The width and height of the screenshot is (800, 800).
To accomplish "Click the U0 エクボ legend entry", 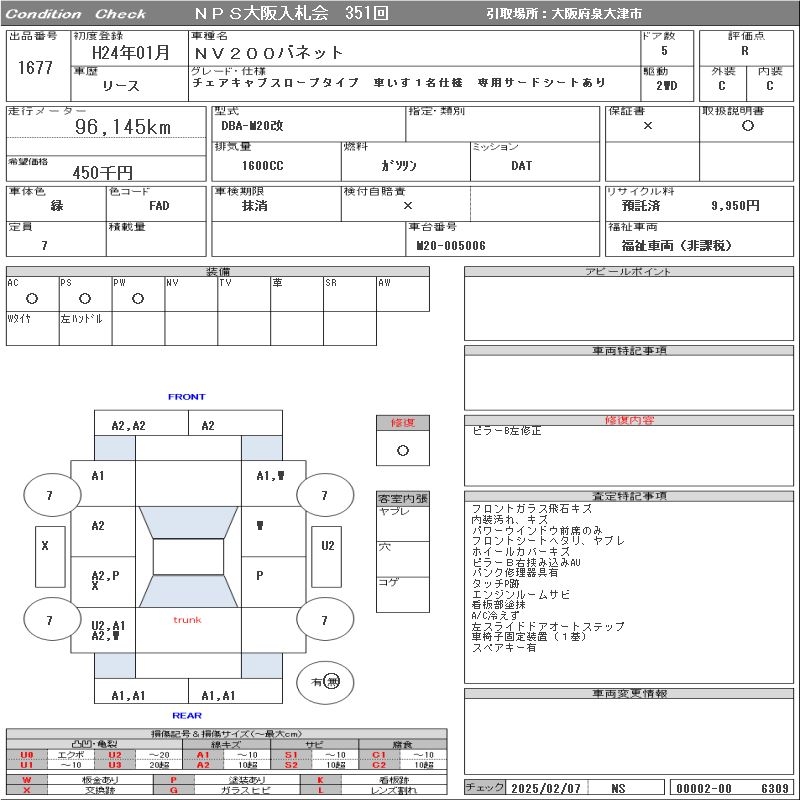I will click(x=49, y=755).
